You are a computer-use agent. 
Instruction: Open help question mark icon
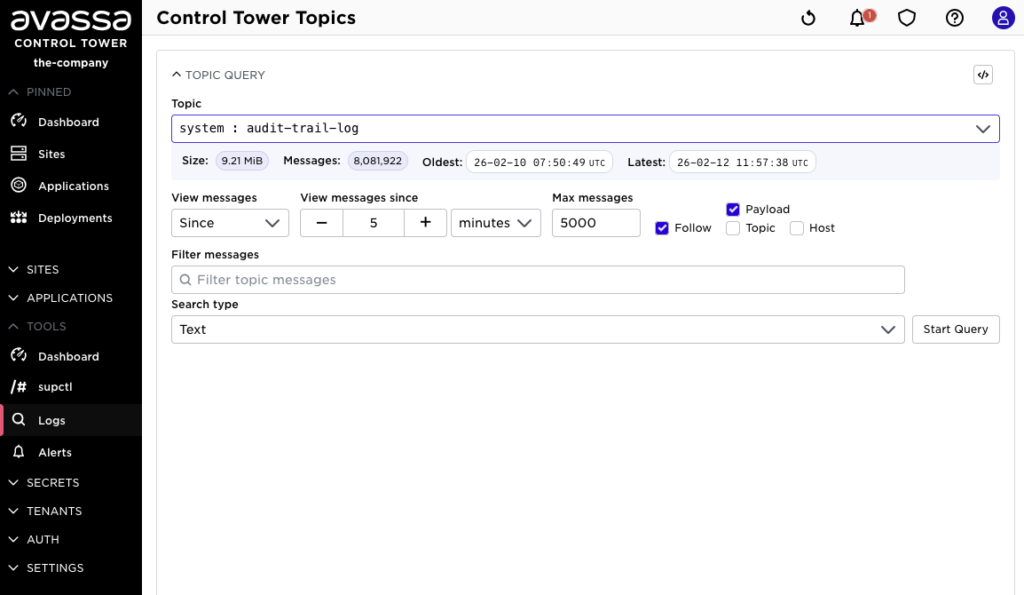coord(954,18)
